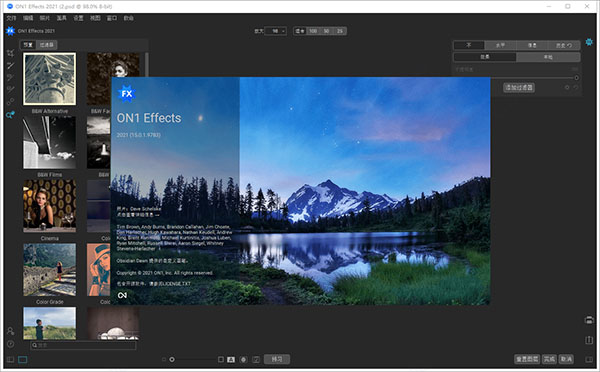Activate the highlighted blue tool icon in left toolbar
Screen dimensions: 600x372
(10, 114)
